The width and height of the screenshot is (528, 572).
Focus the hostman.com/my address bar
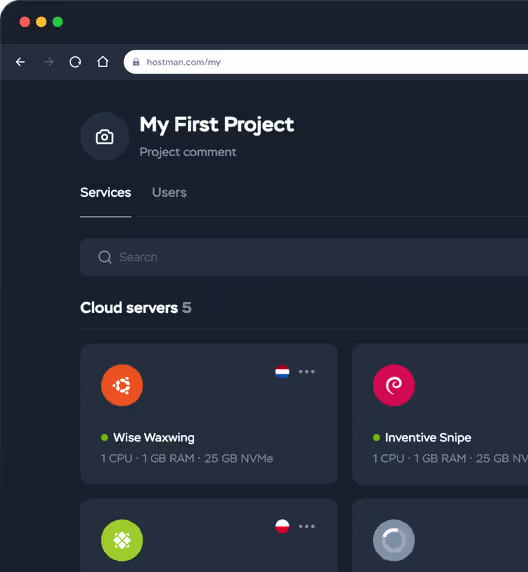tap(325, 62)
